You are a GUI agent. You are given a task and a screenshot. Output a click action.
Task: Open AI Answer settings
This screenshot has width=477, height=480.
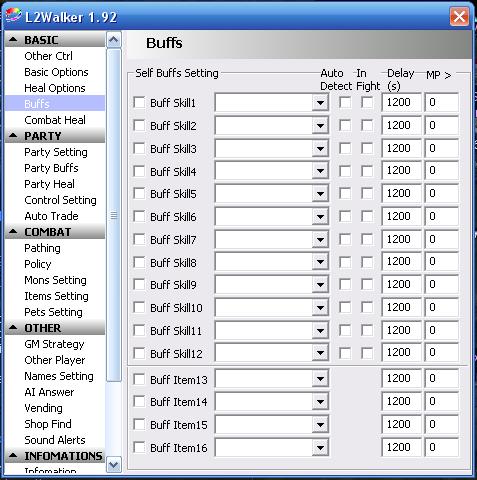(49, 392)
